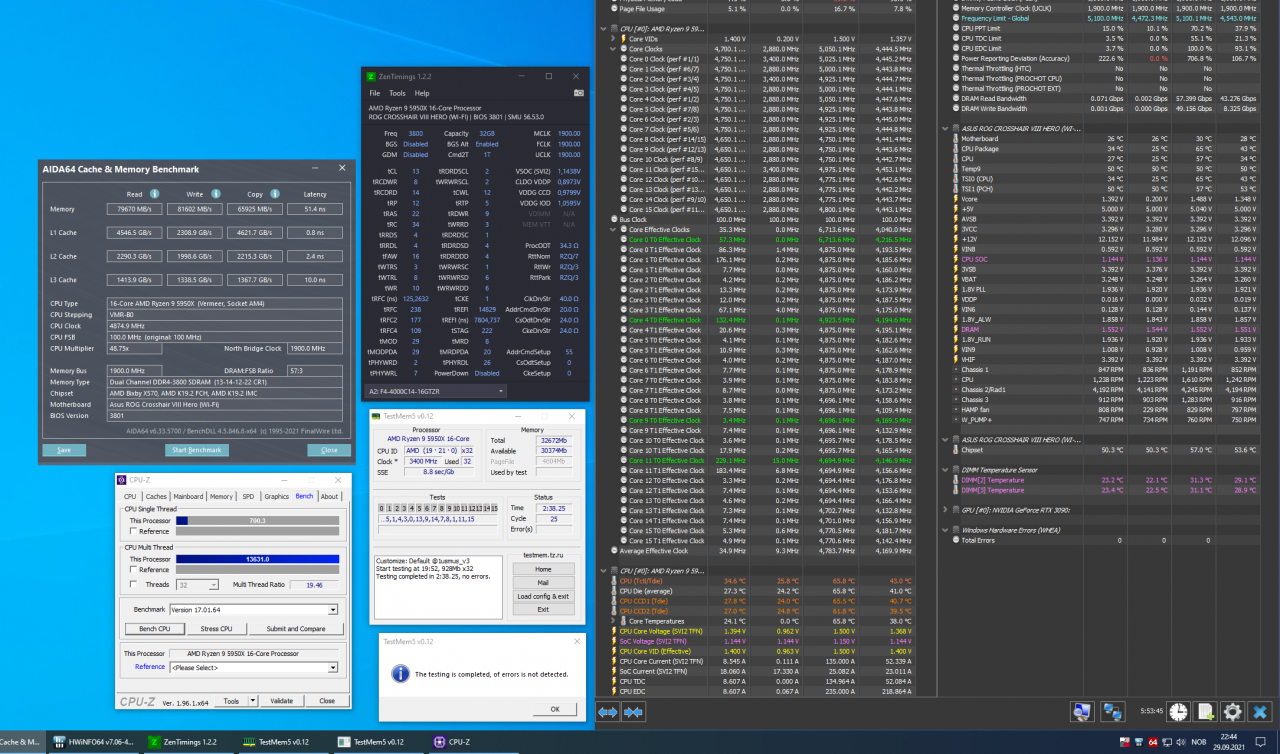The height and width of the screenshot is (754, 1280).
Task: Click HWiNFO expand columns arrows icon
Action: coord(608,712)
